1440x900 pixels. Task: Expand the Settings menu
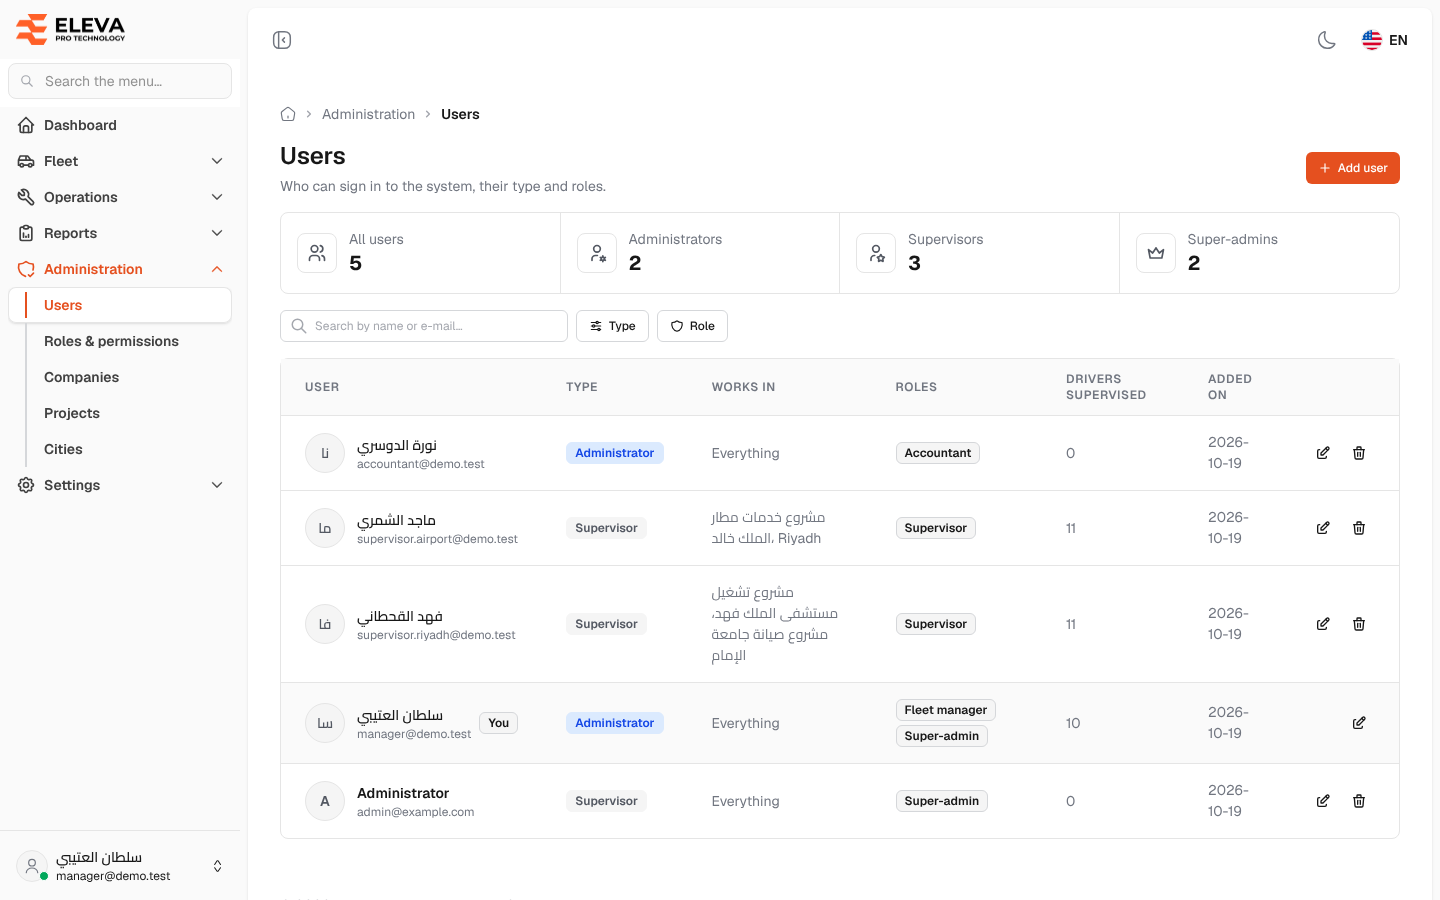(x=120, y=485)
